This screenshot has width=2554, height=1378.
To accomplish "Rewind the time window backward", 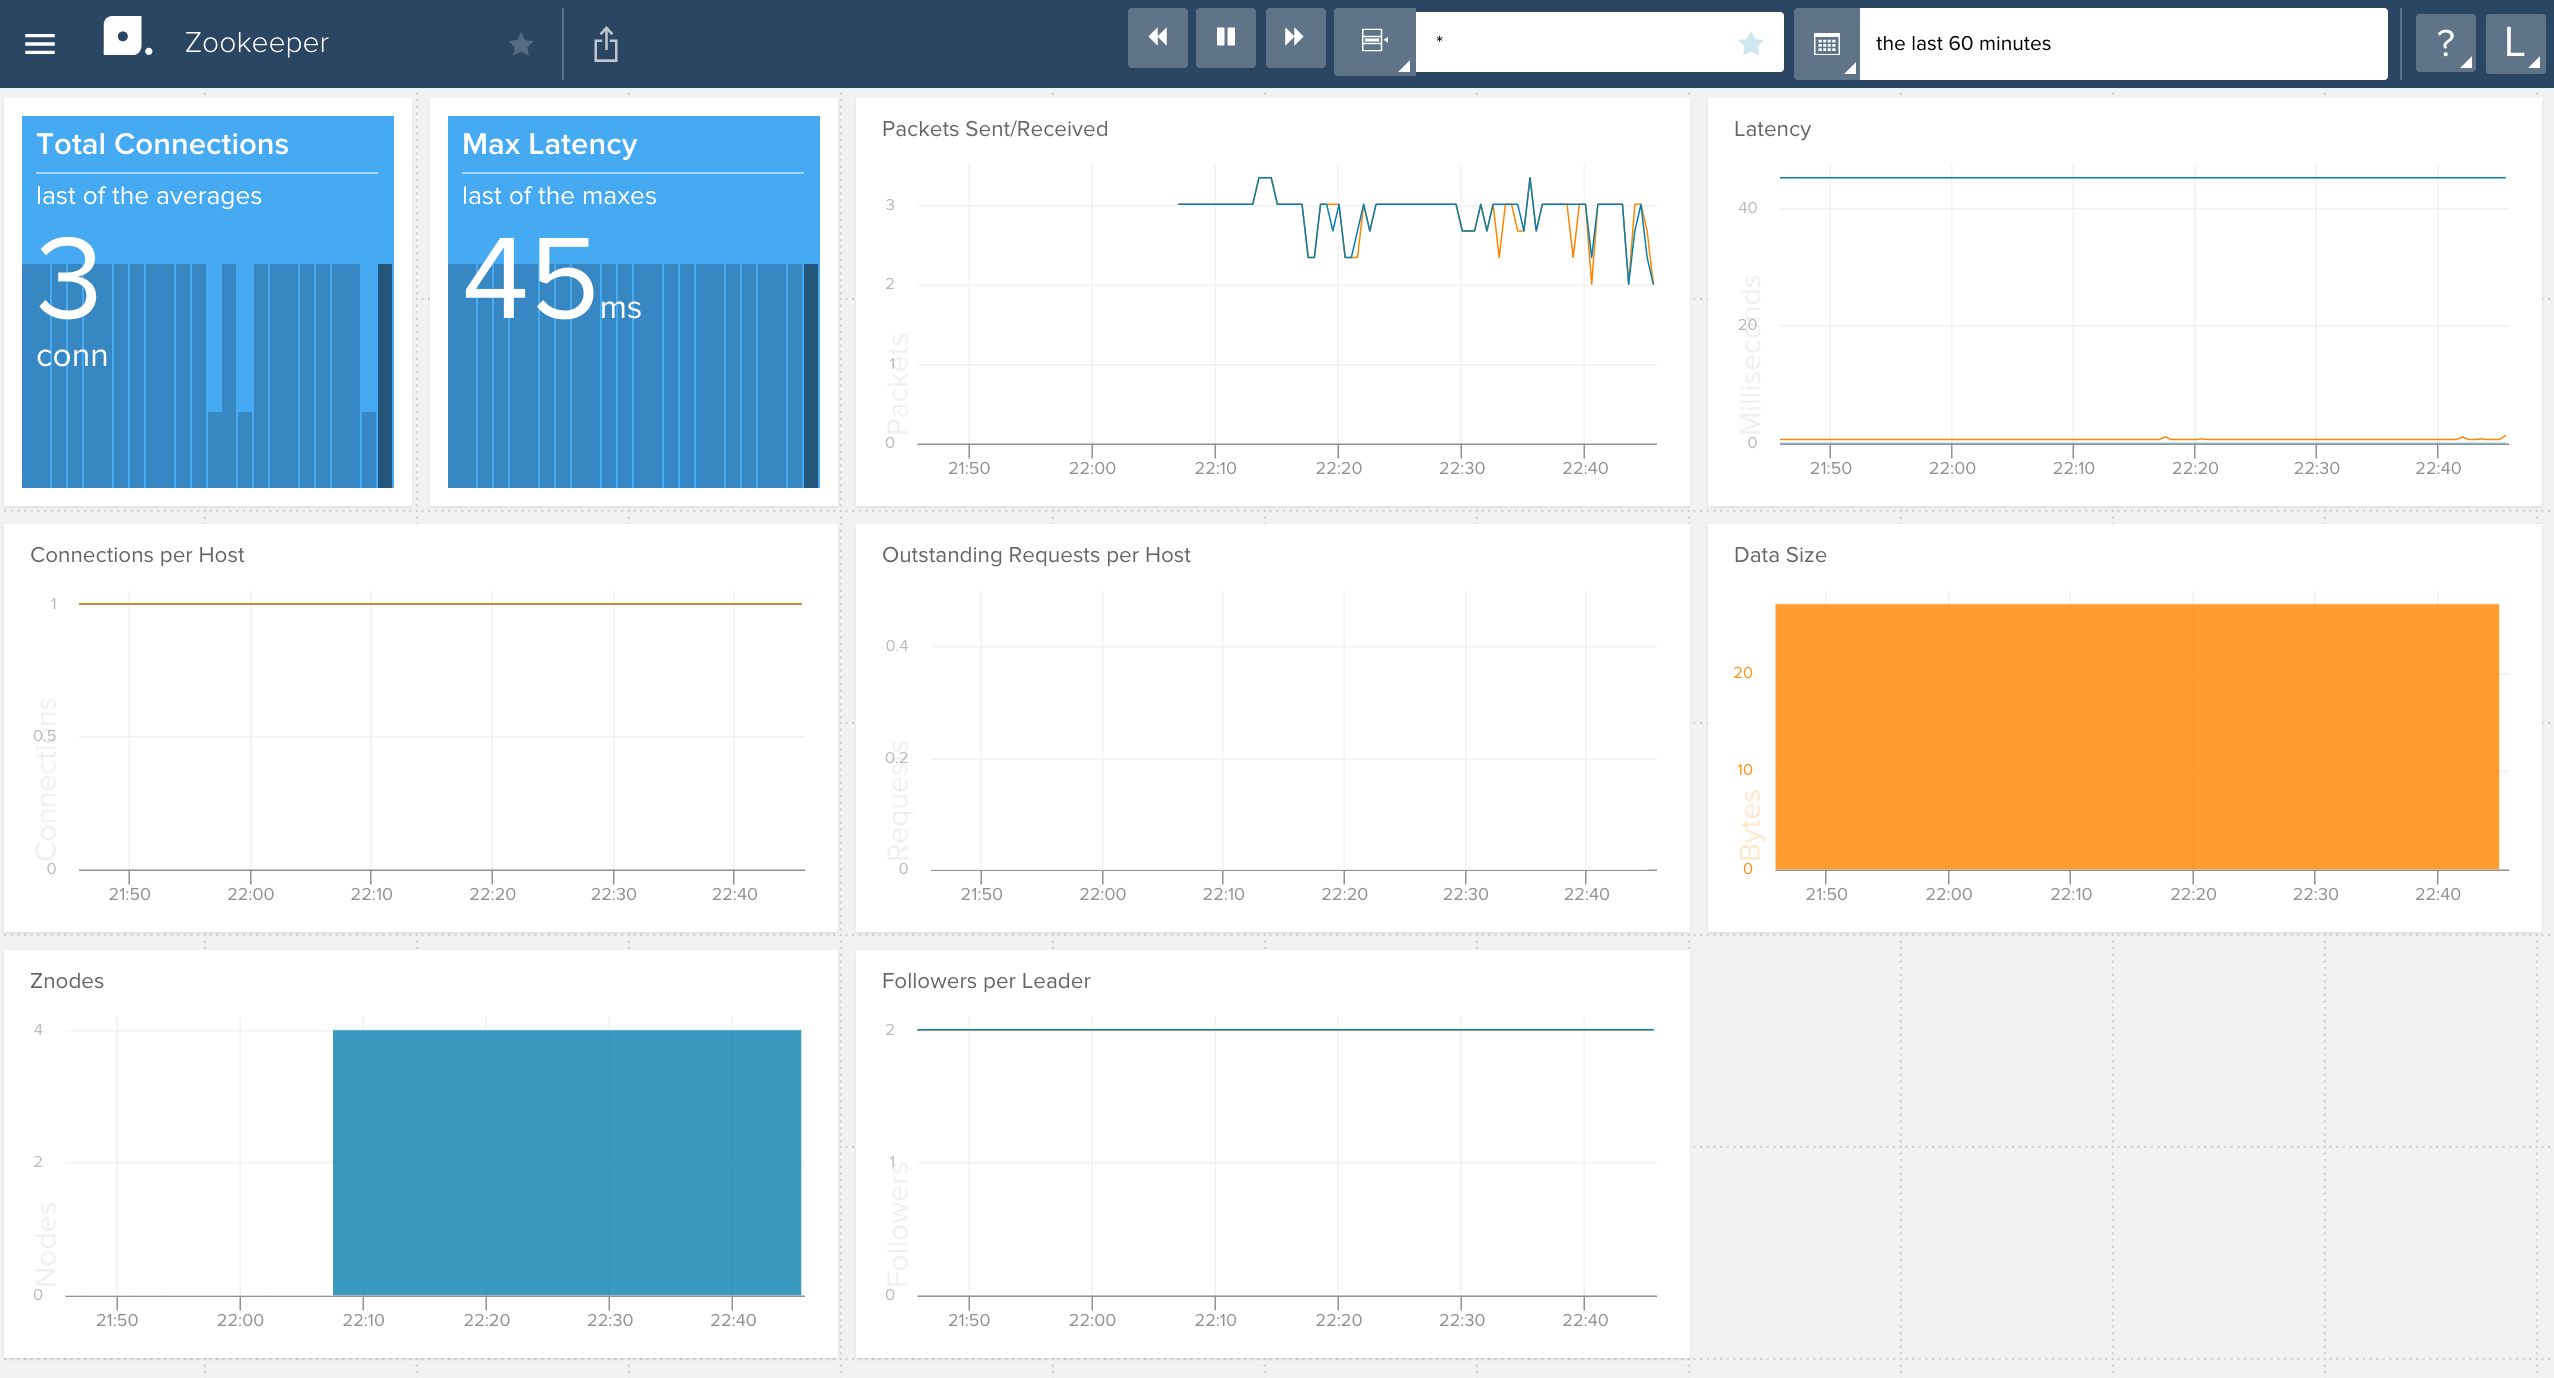I will click(1158, 38).
